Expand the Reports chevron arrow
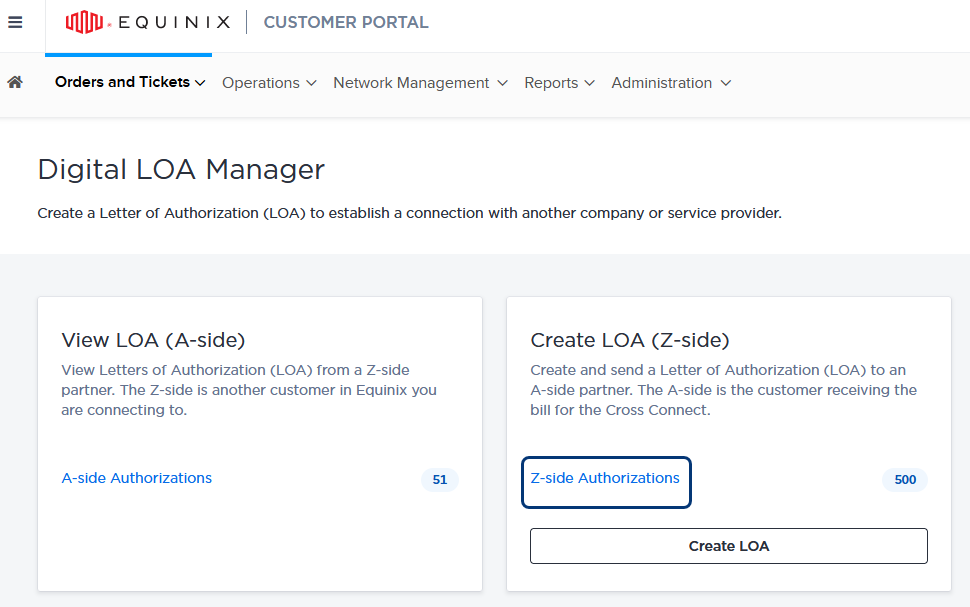Viewport: 970px width, 607px height. (x=590, y=83)
